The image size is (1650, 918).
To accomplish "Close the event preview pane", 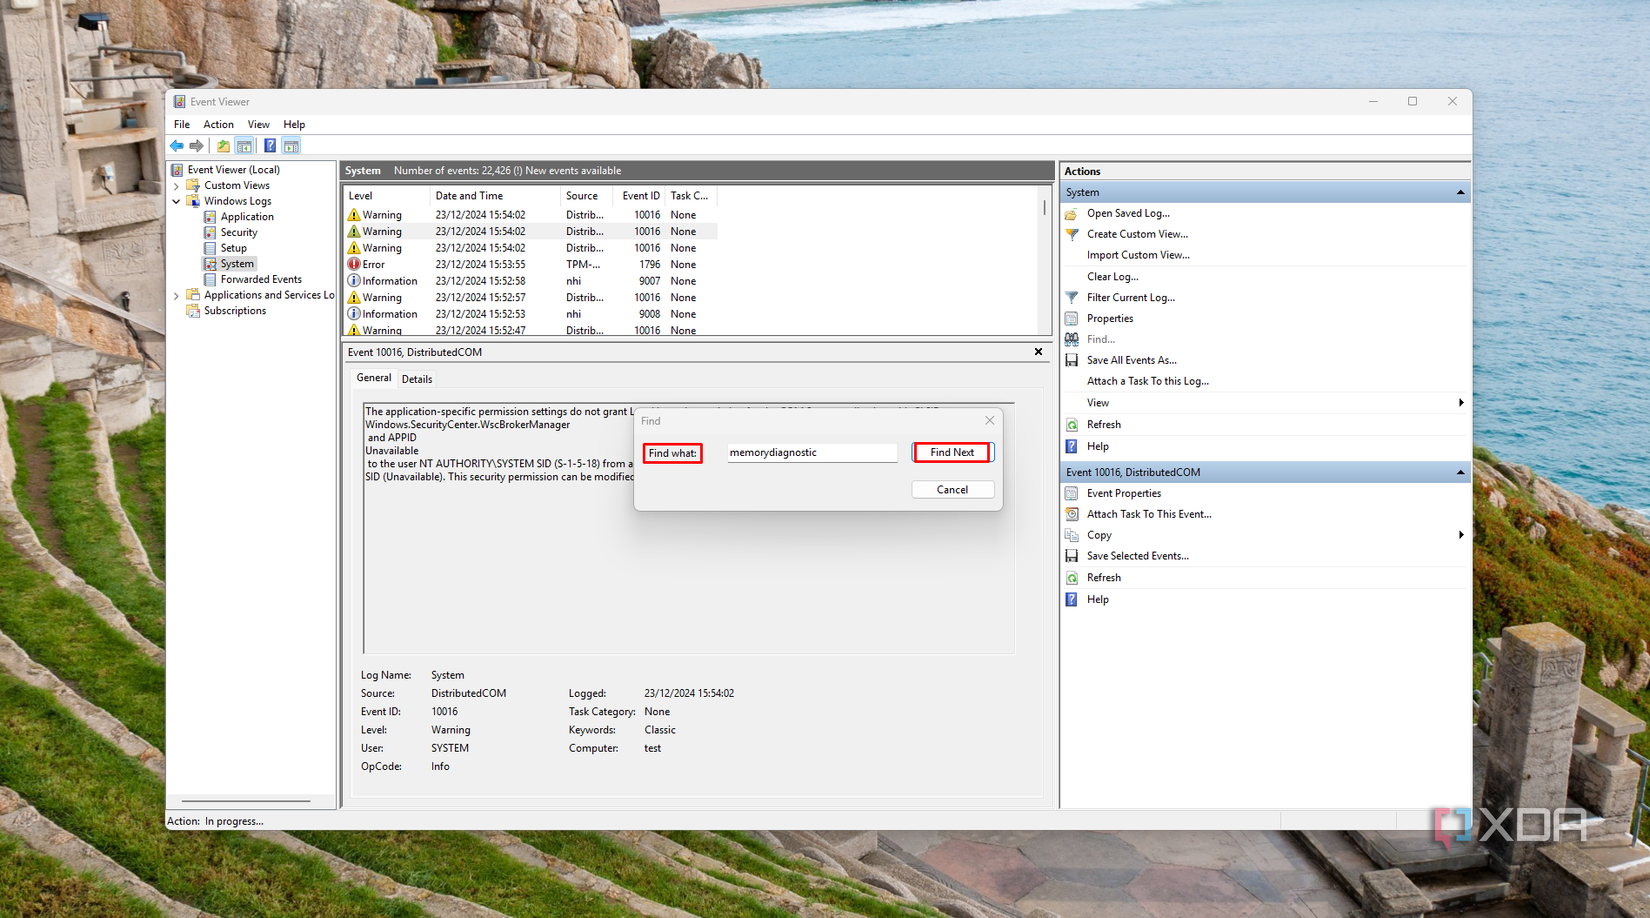I will point(1038,352).
